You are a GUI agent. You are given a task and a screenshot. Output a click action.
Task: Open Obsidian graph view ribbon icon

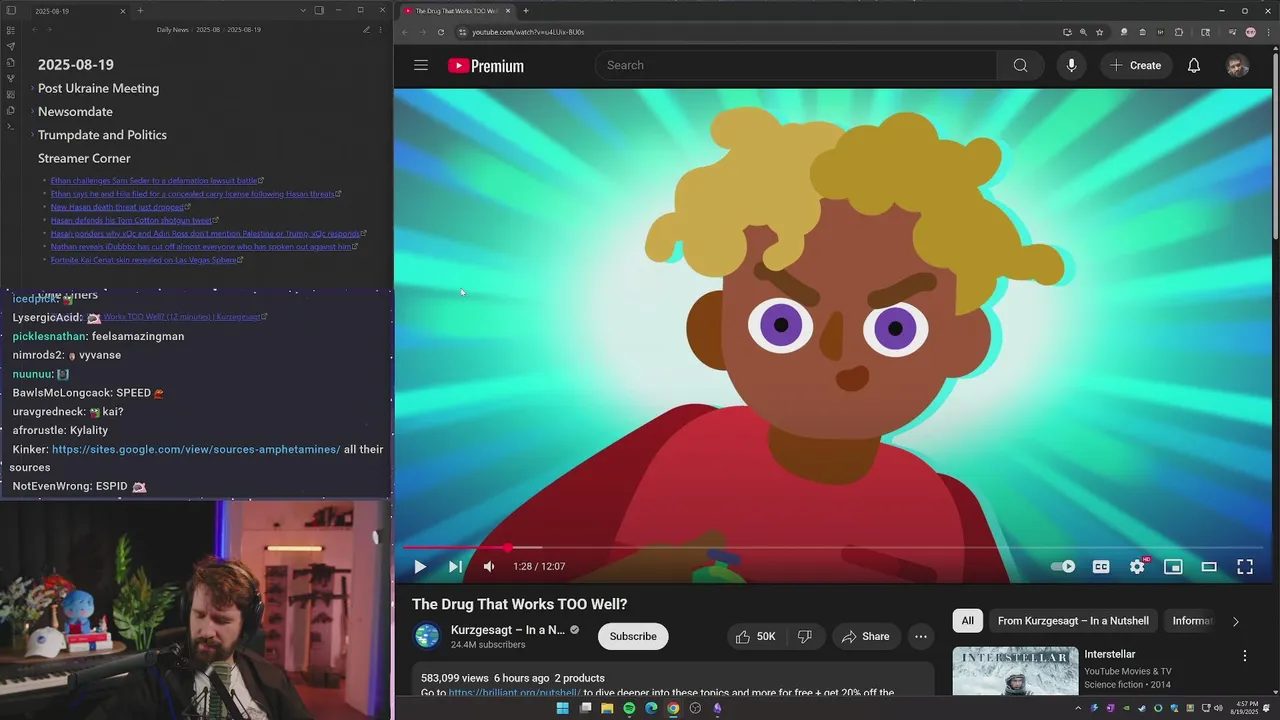[10, 78]
